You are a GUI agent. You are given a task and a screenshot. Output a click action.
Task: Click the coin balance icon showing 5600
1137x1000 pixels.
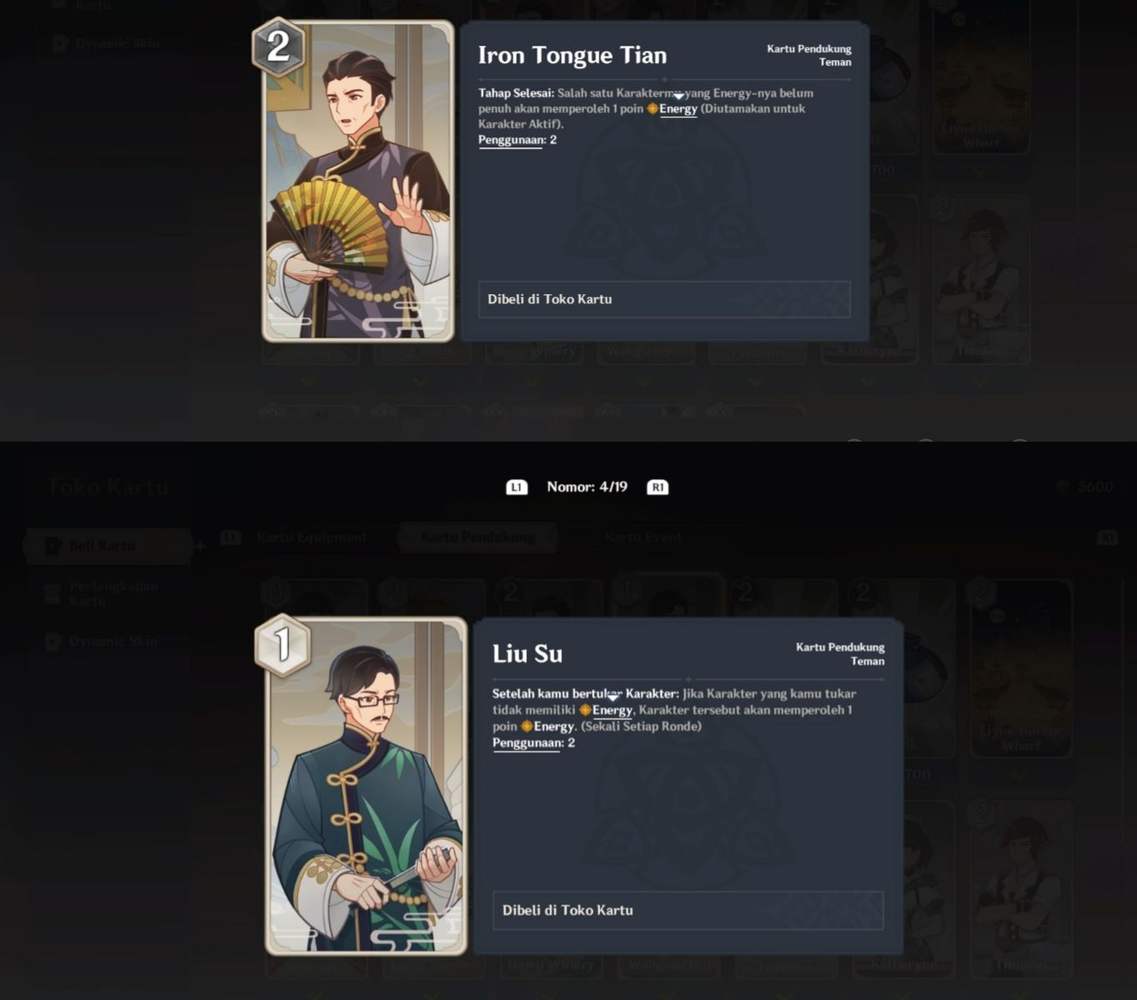[1062, 487]
